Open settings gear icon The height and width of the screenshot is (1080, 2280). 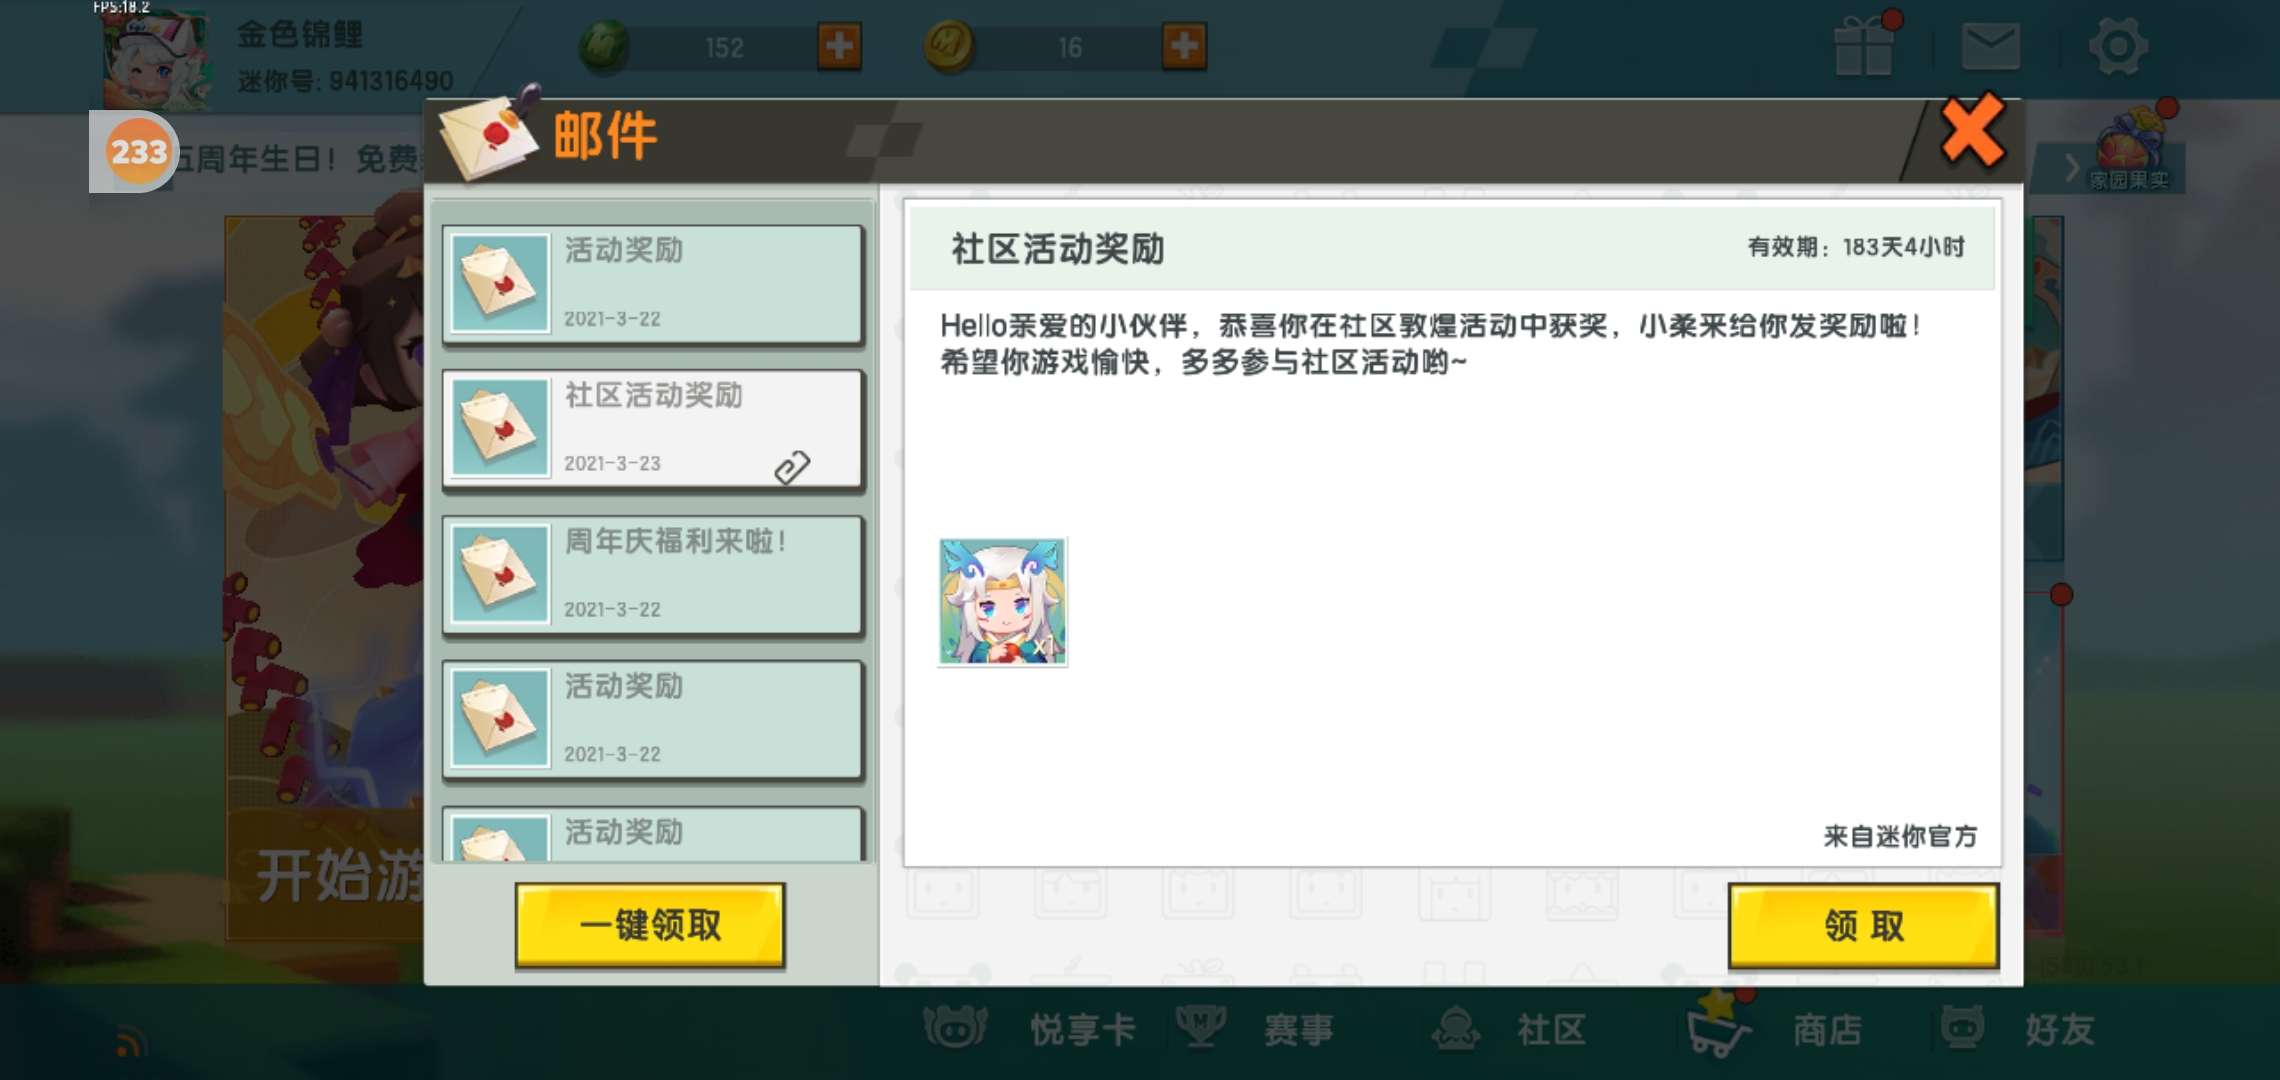pos(2118,46)
